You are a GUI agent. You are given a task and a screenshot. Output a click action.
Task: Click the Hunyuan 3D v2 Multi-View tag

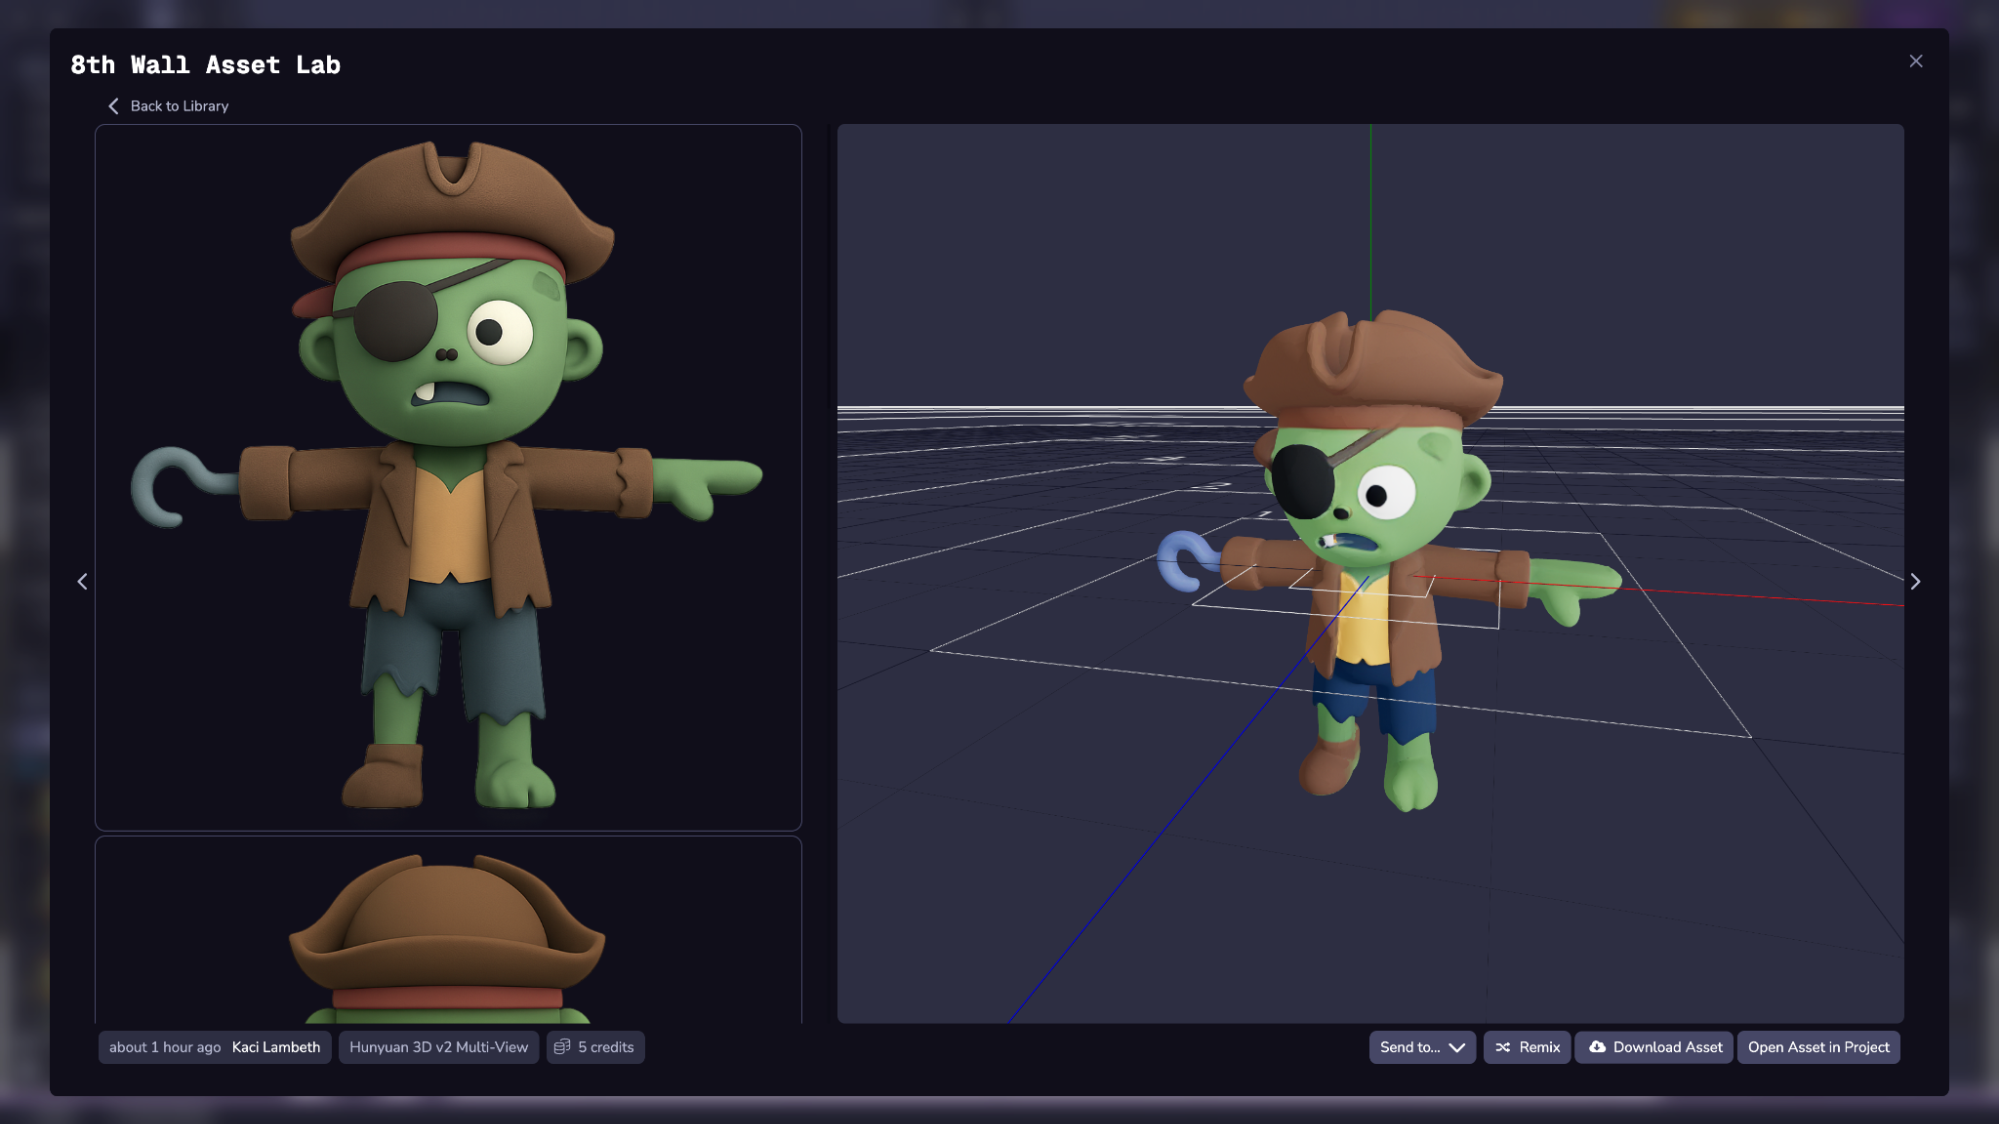(x=438, y=1047)
